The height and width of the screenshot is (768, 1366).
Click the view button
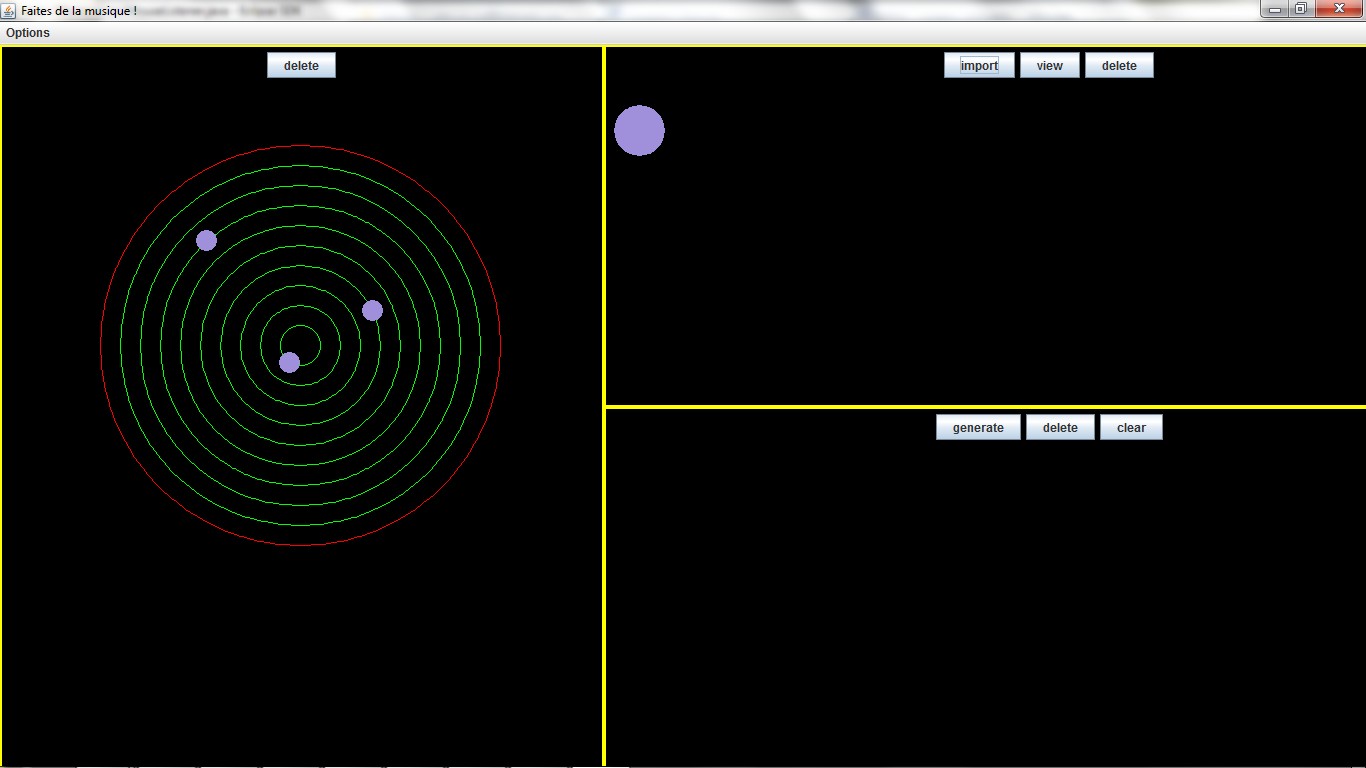1049,65
